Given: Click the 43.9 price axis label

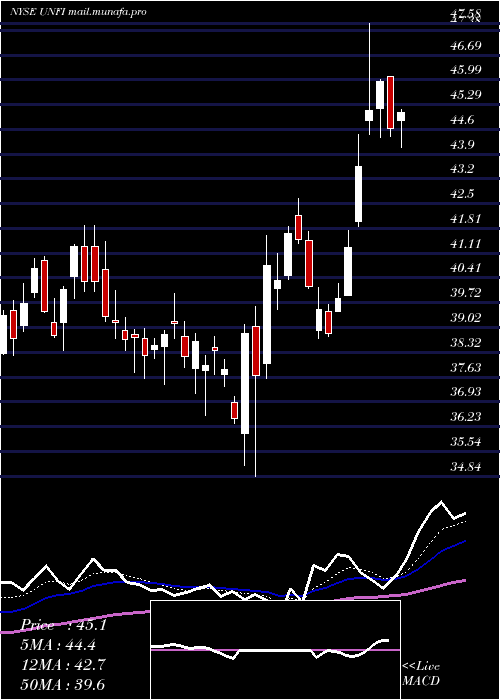Looking at the screenshot, I should (462, 145).
